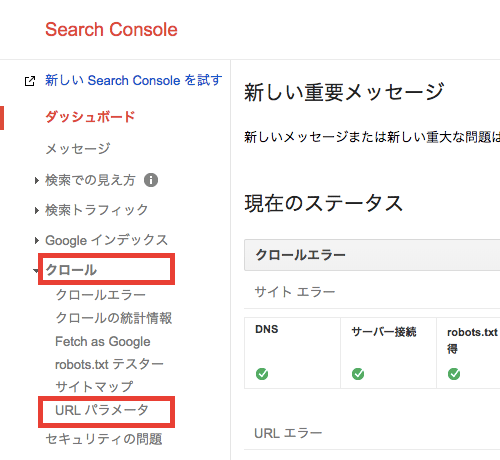Click the サーバー接続 status cell label
Image resolution: width=500 pixels, height=460 pixels.
(384, 332)
